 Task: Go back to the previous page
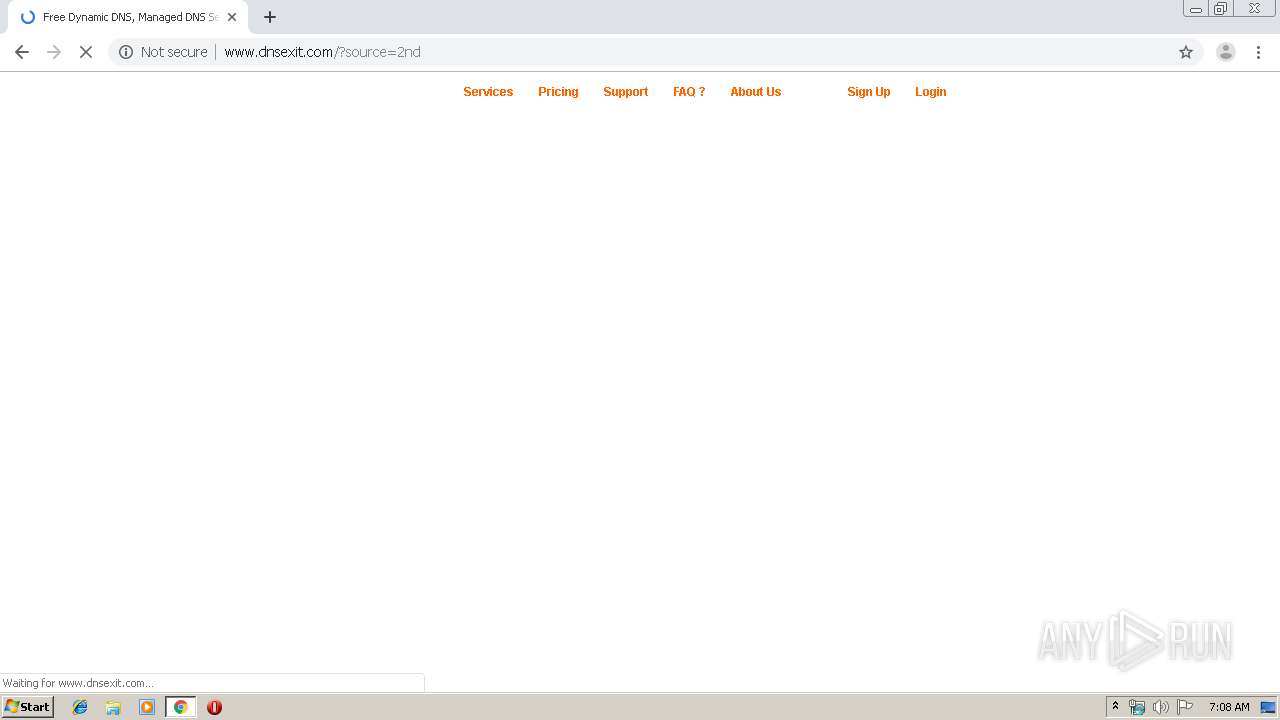(22, 52)
